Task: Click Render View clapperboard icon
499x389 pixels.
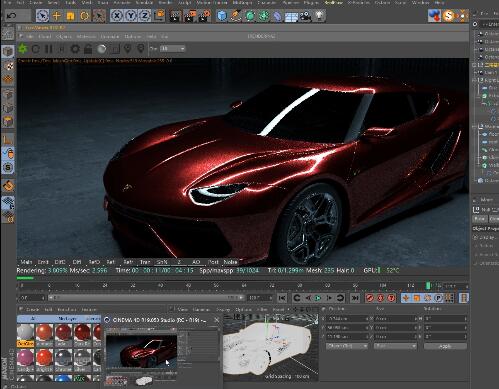Action: [175, 16]
